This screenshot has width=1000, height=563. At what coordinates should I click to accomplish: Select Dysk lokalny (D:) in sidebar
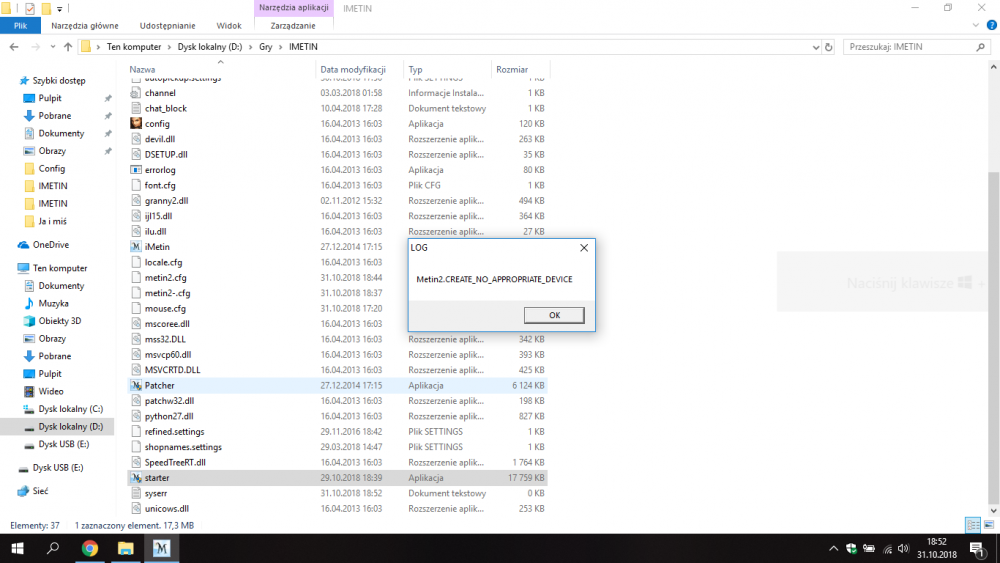[x=70, y=427]
